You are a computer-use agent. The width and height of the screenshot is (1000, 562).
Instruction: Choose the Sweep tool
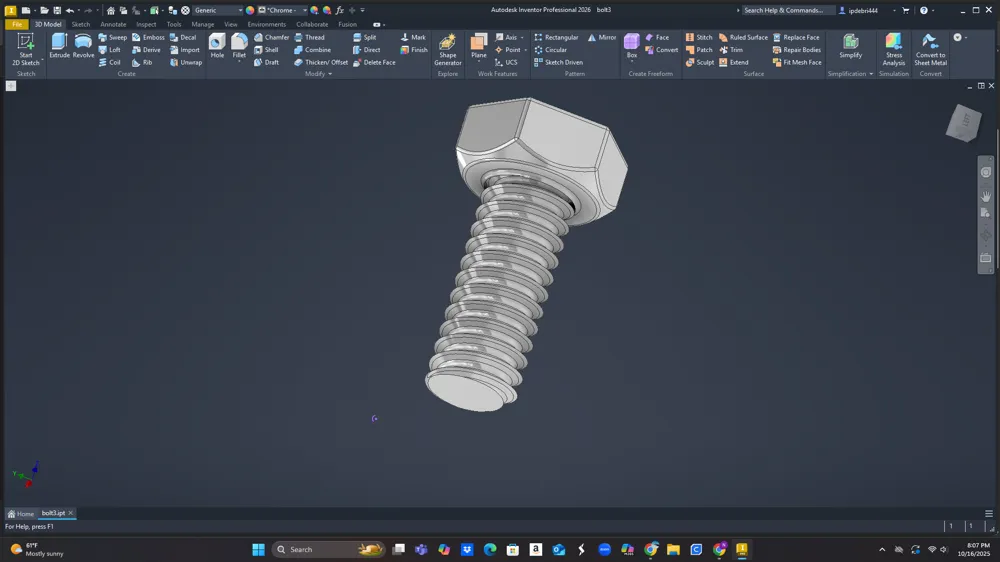tap(112, 38)
